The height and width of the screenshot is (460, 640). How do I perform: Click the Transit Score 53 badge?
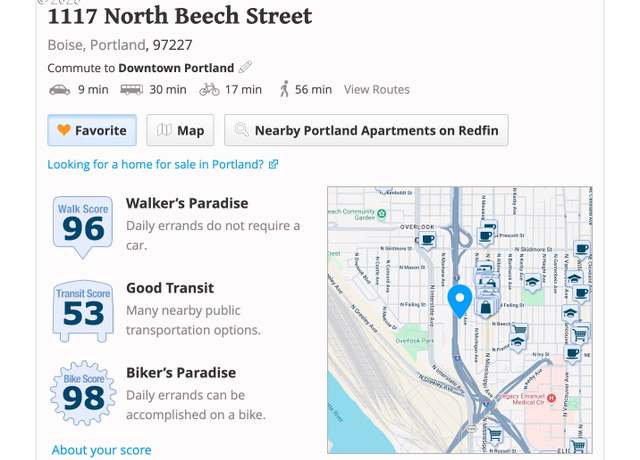coord(83,311)
